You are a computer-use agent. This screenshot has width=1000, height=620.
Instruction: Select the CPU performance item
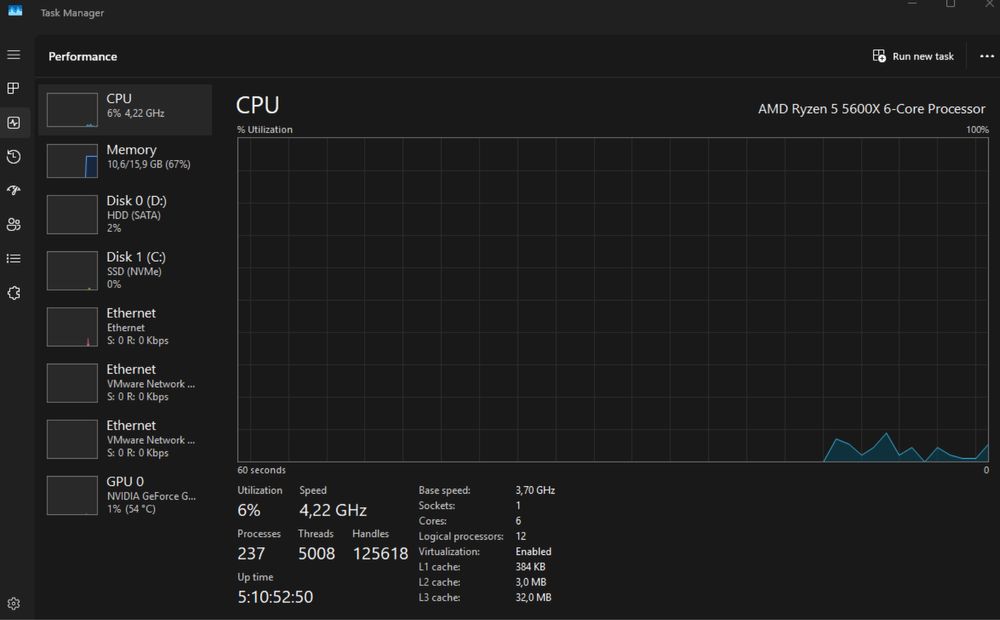point(125,110)
